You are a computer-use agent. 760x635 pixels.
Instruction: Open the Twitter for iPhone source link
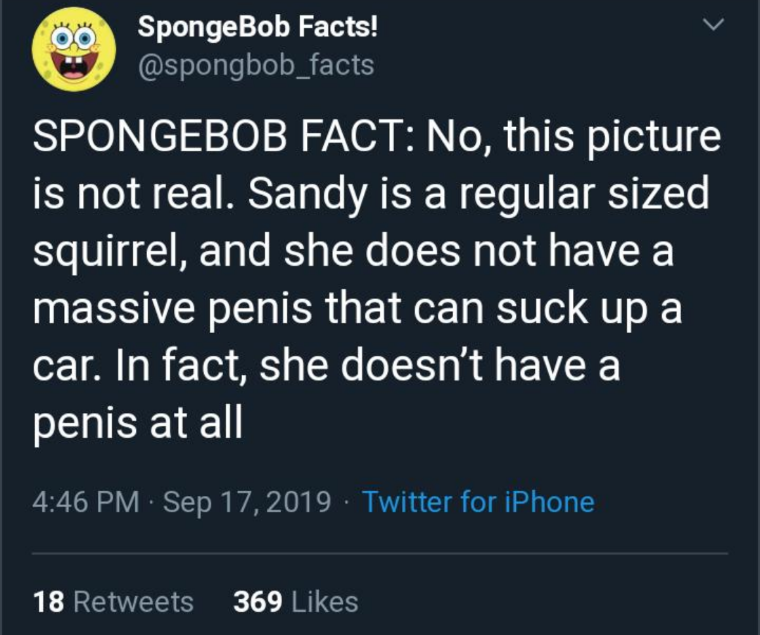click(x=477, y=501)
